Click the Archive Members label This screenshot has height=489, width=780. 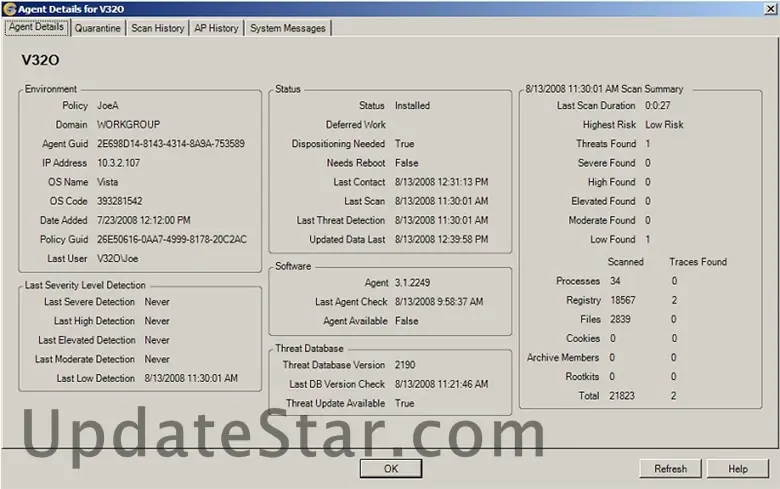tap(563, 358)
